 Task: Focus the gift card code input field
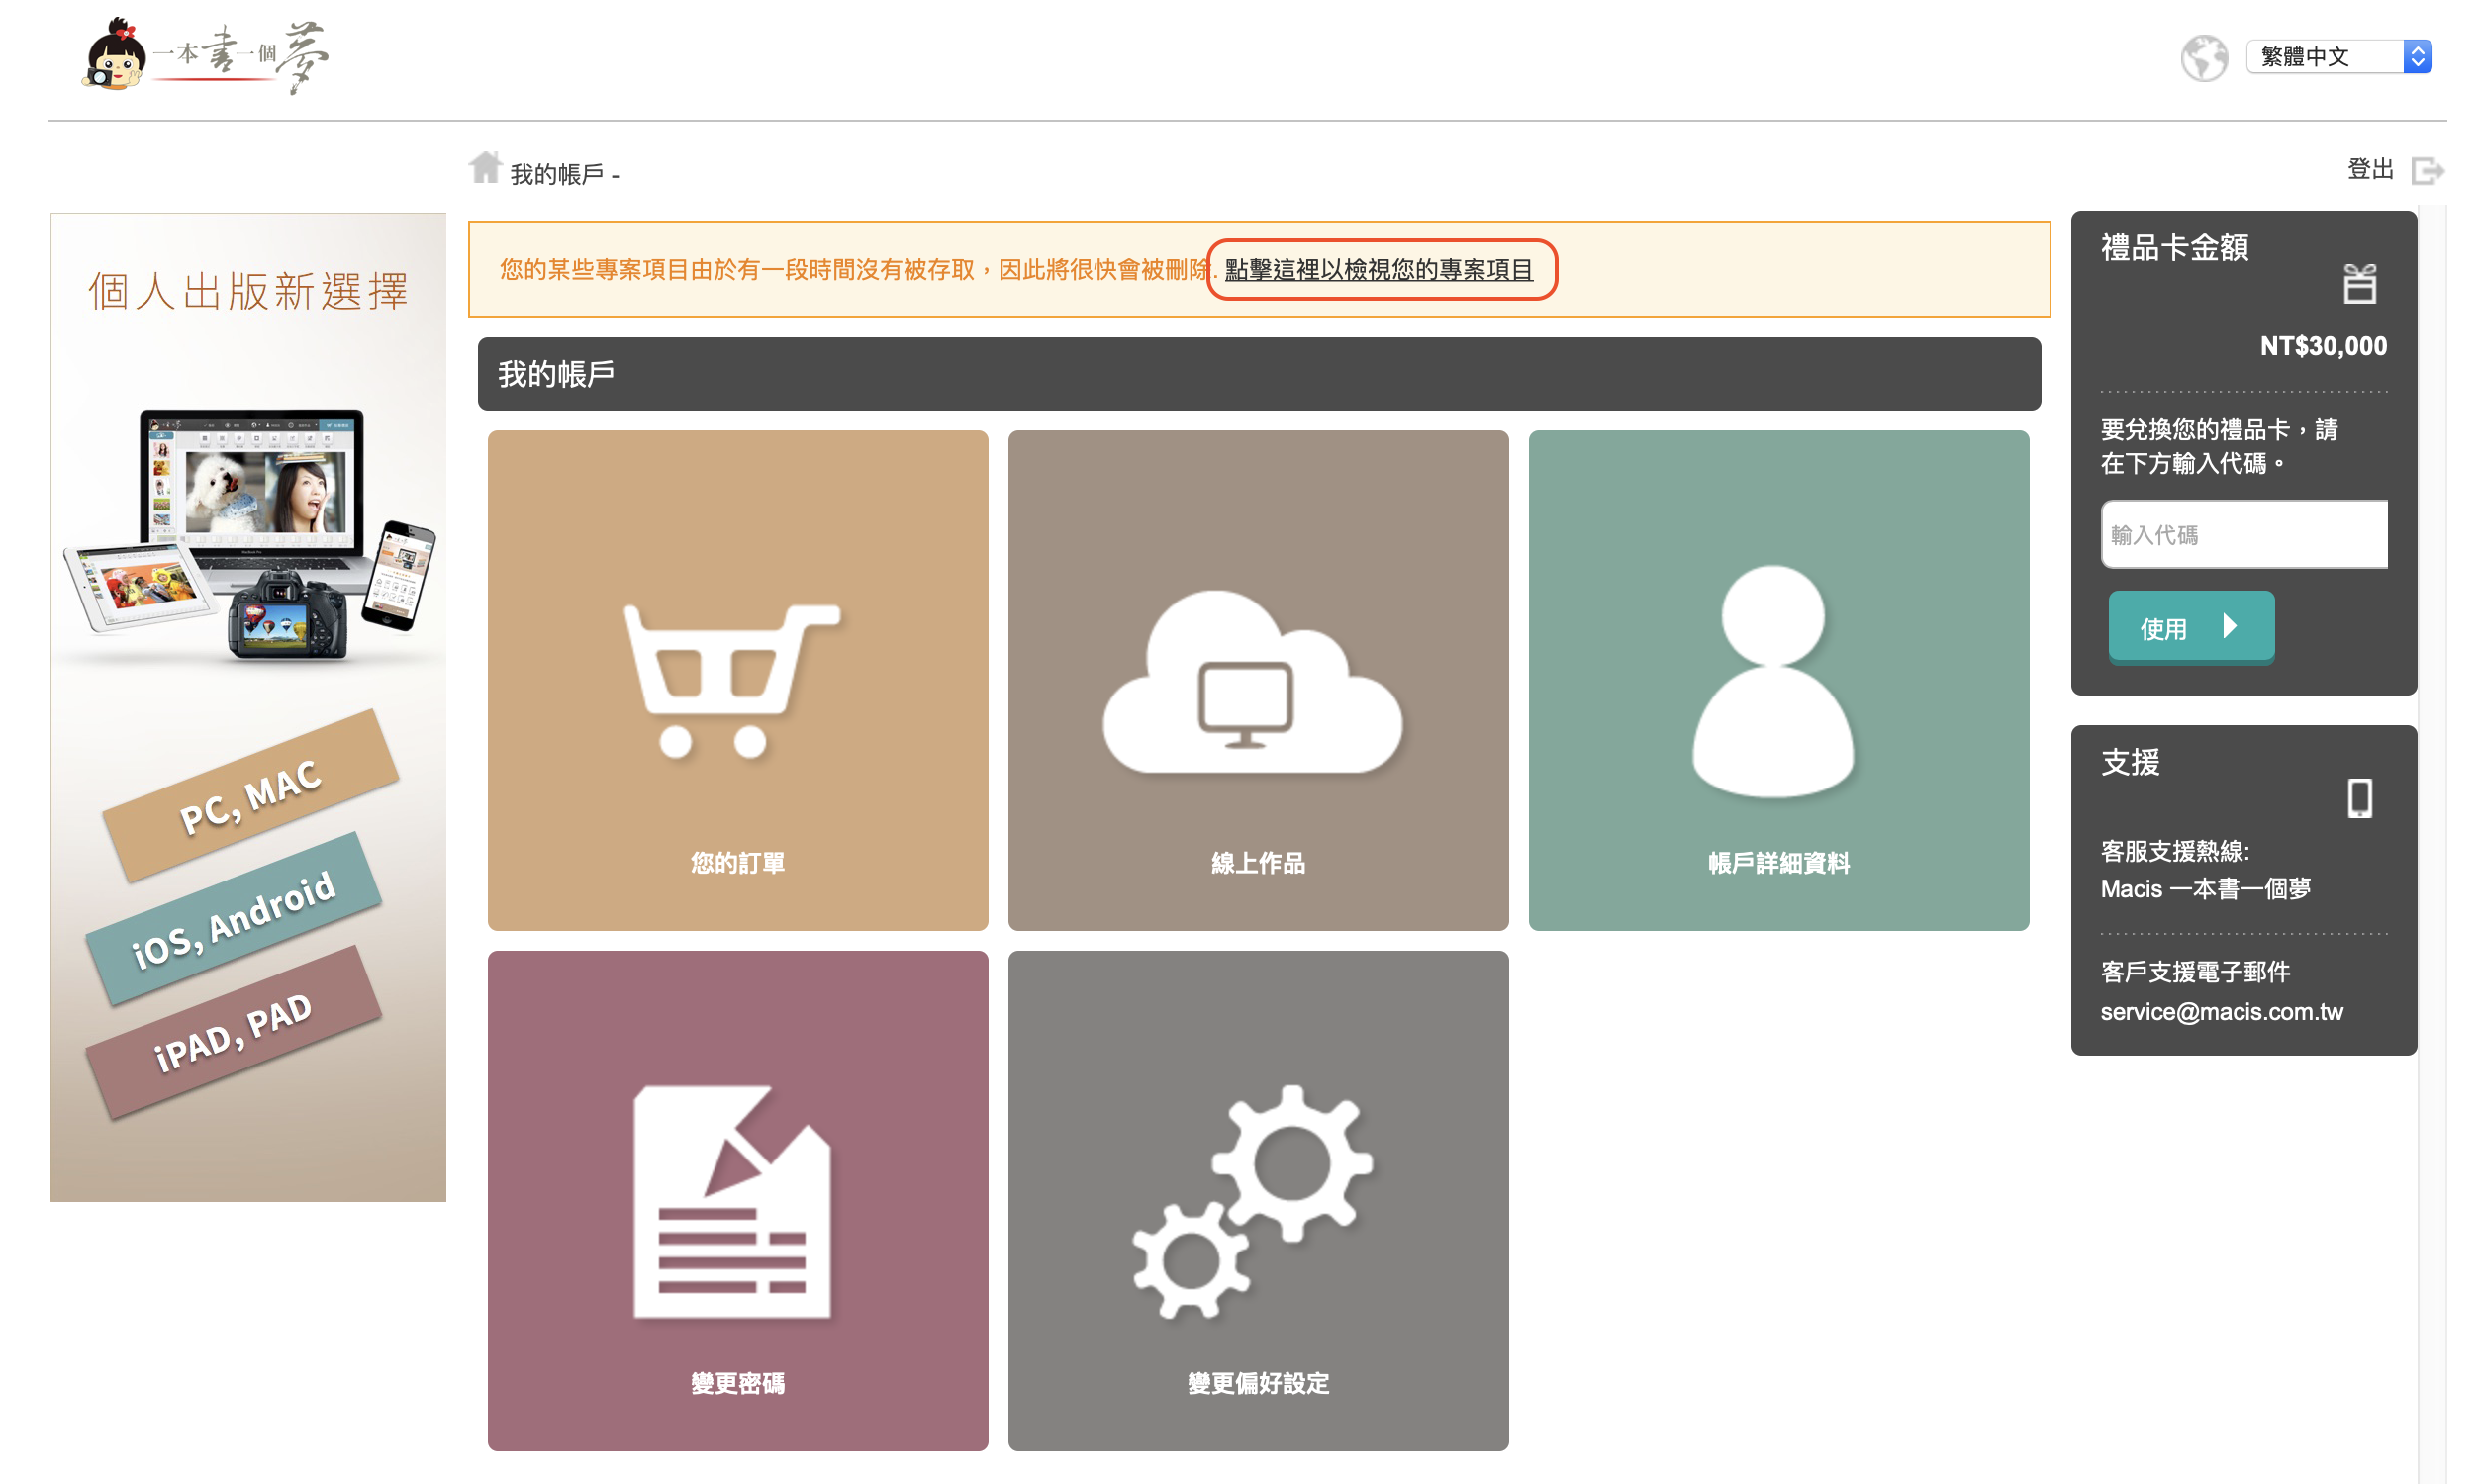tap(2243, 535)
